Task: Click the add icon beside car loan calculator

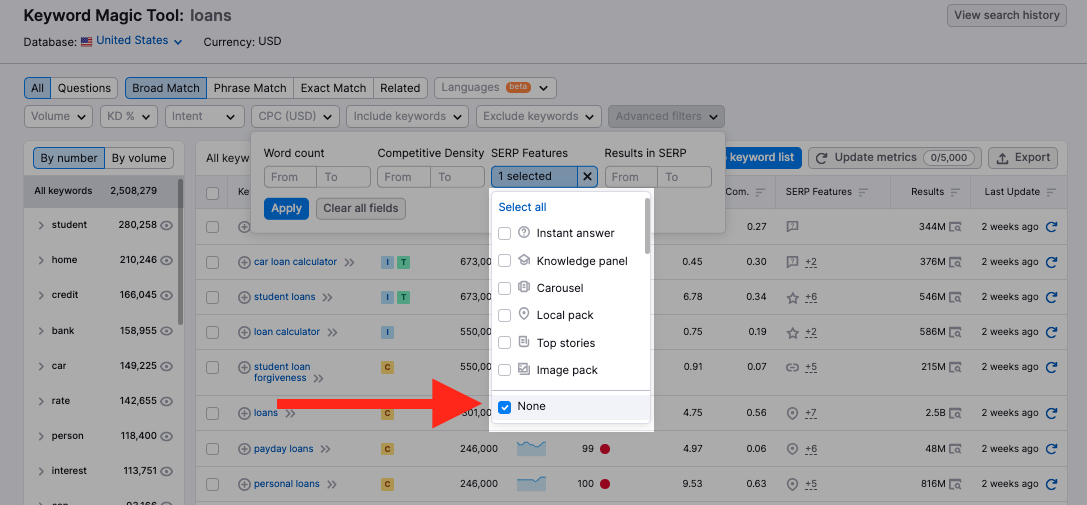Action: coord(244,262)
